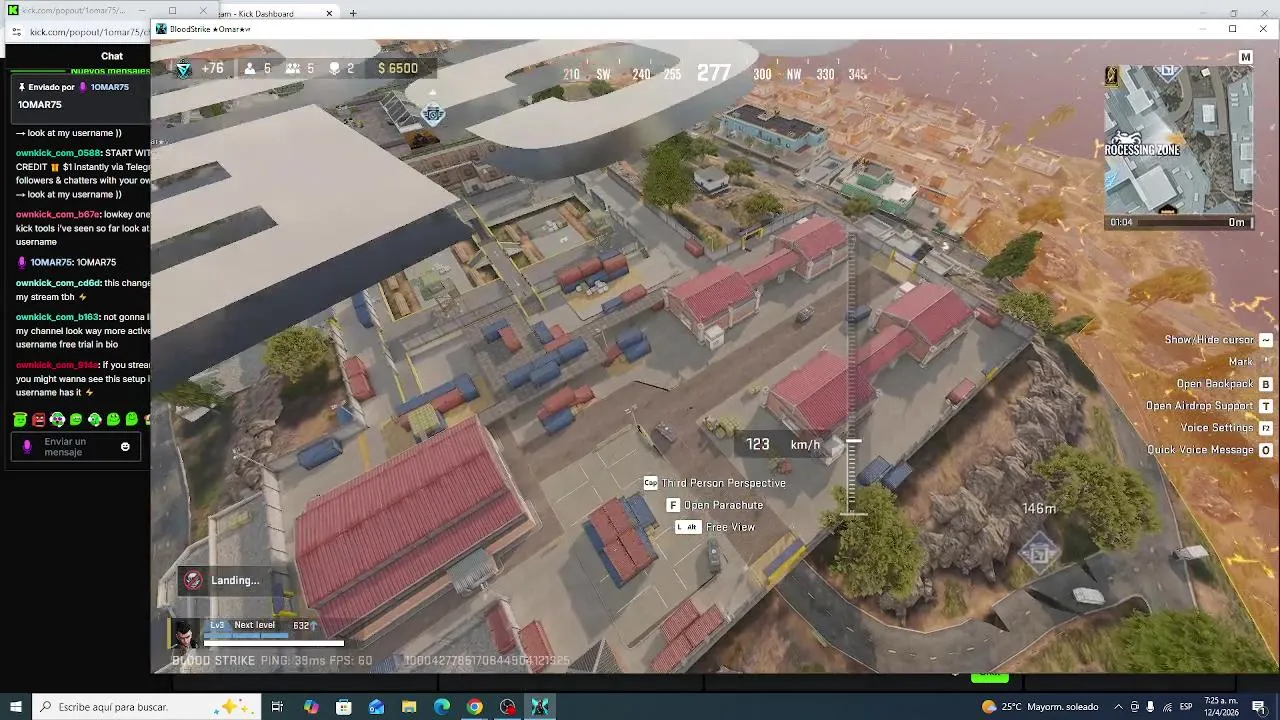Screen dimensions: 1280x720
Task: Click the teammate marker above the rooftop
Action: tap(433, 114)
